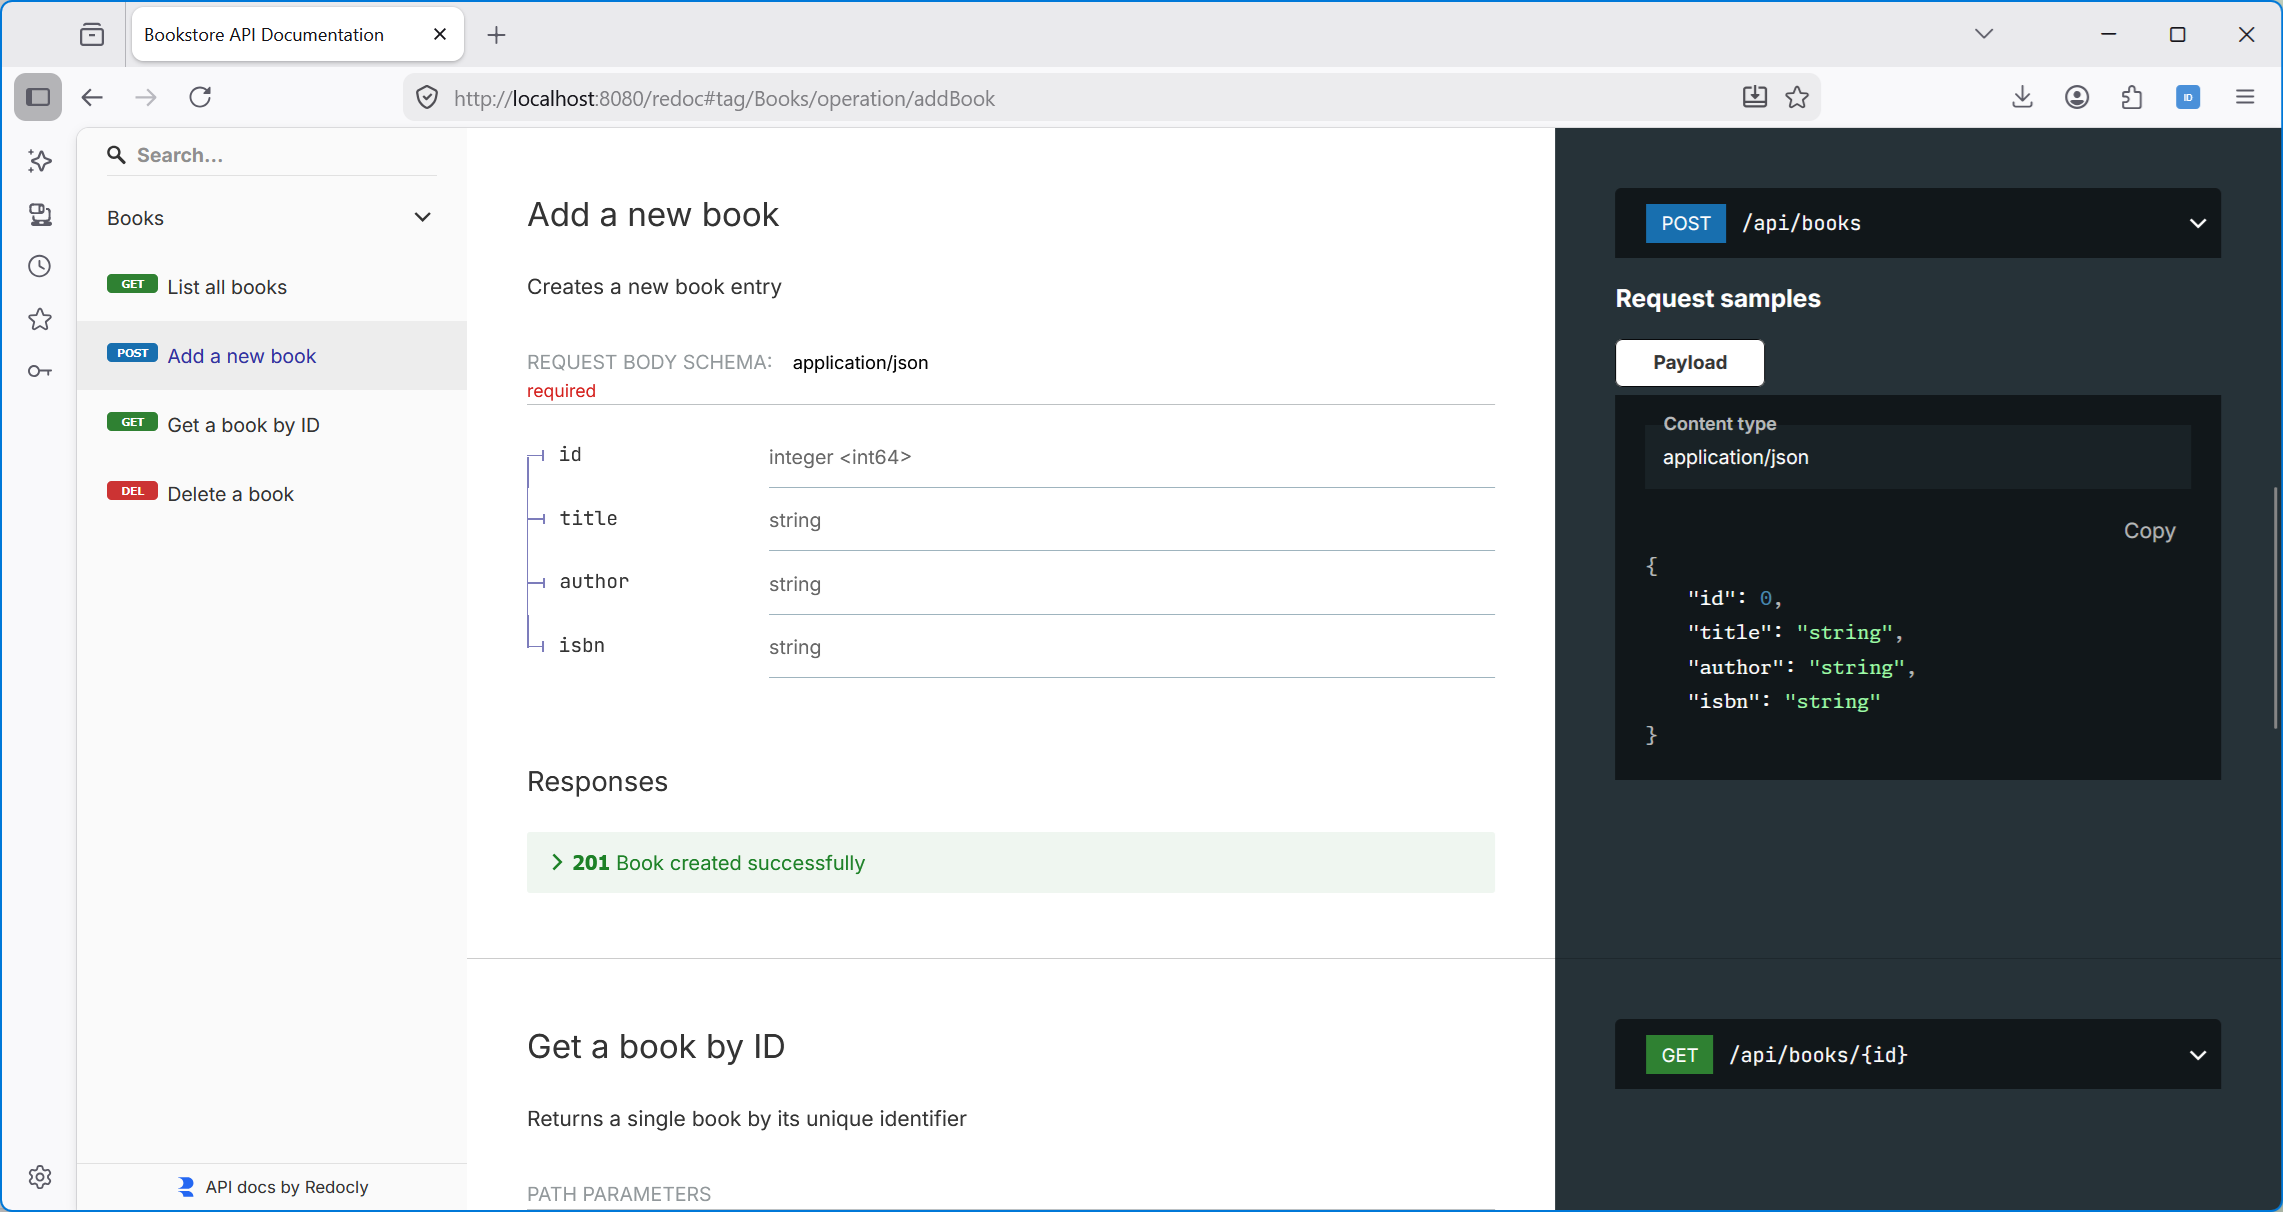Open bookmarks with the star sidebar icon
2283x1212 pixels.
click(39, 319)
